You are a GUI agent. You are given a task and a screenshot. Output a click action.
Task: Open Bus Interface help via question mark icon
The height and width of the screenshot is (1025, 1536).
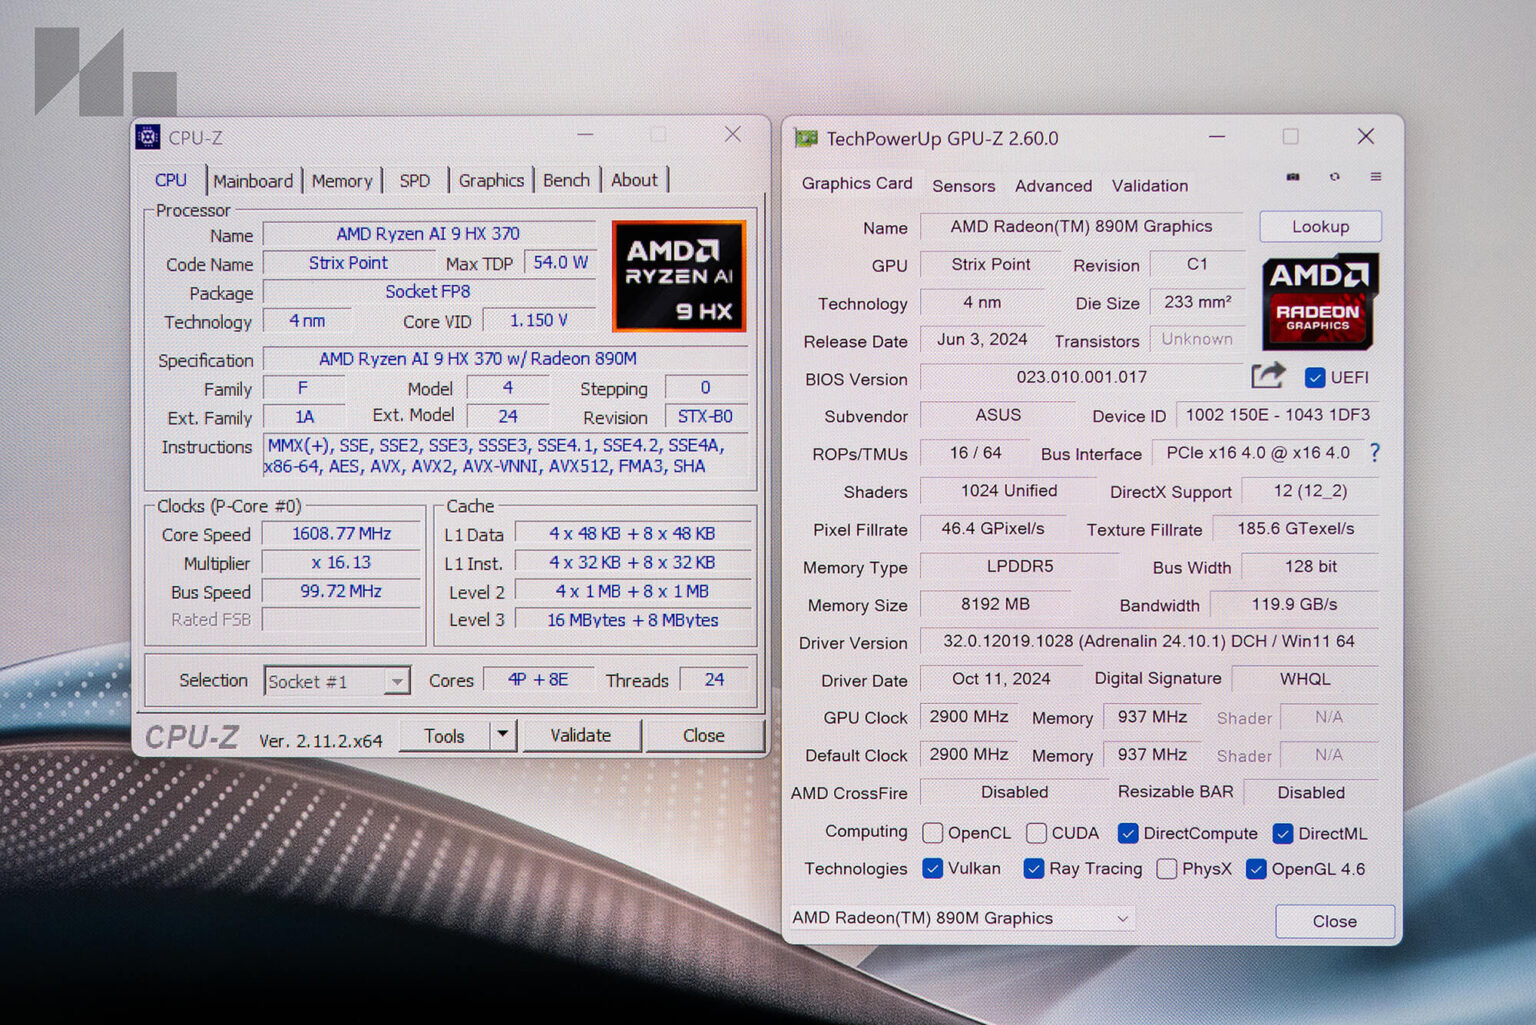coord(1375,453)
